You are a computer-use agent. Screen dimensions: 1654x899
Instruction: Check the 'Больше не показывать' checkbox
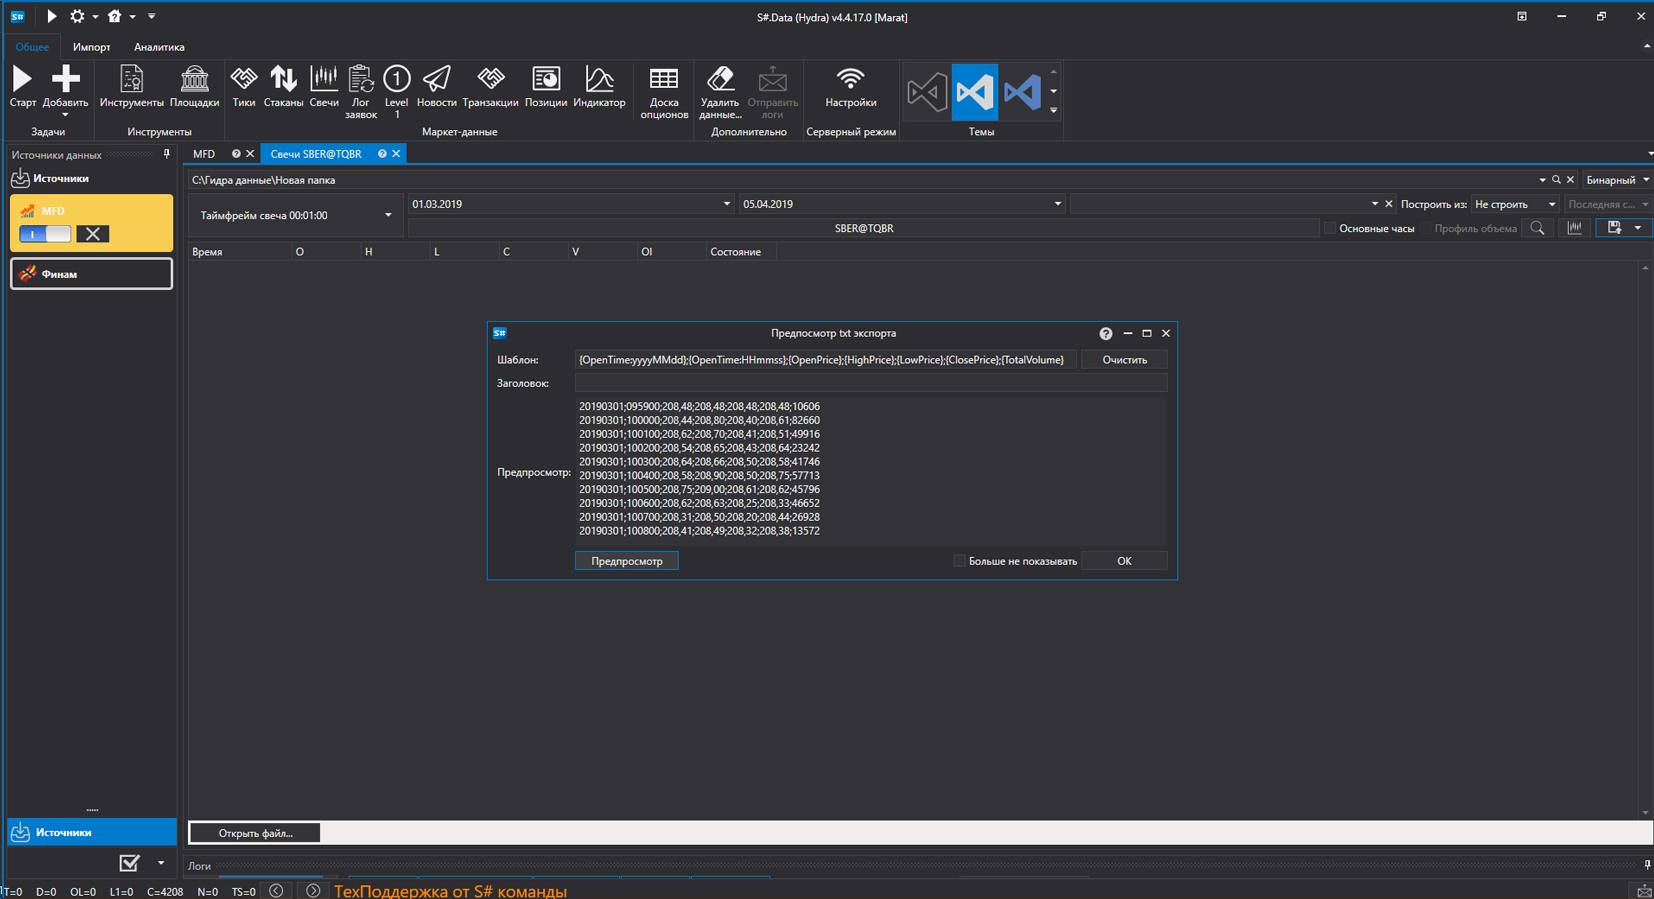pyautogui.click(x=960, y=561)
